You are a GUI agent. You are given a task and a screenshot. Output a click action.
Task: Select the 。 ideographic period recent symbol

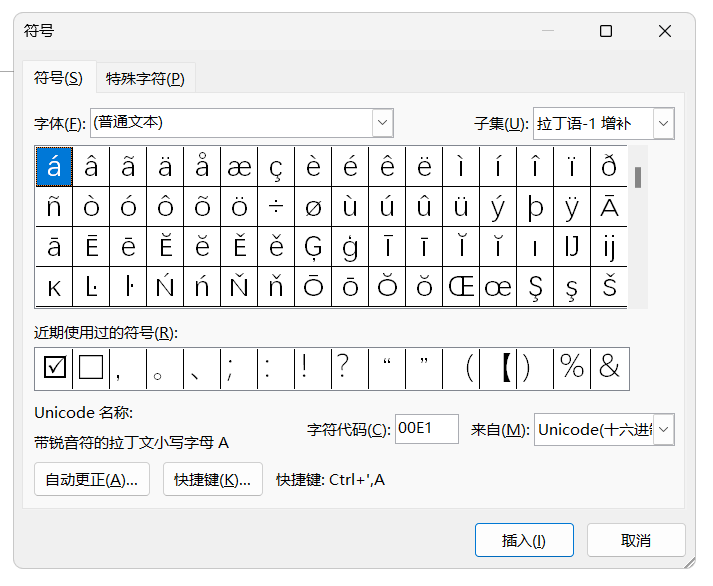click(x=165, y=369)
